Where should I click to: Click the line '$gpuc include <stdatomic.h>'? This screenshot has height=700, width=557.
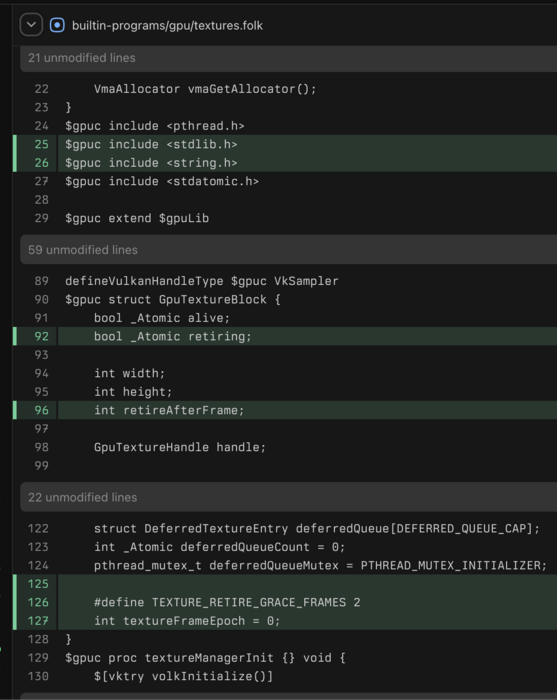click(162, 181)
